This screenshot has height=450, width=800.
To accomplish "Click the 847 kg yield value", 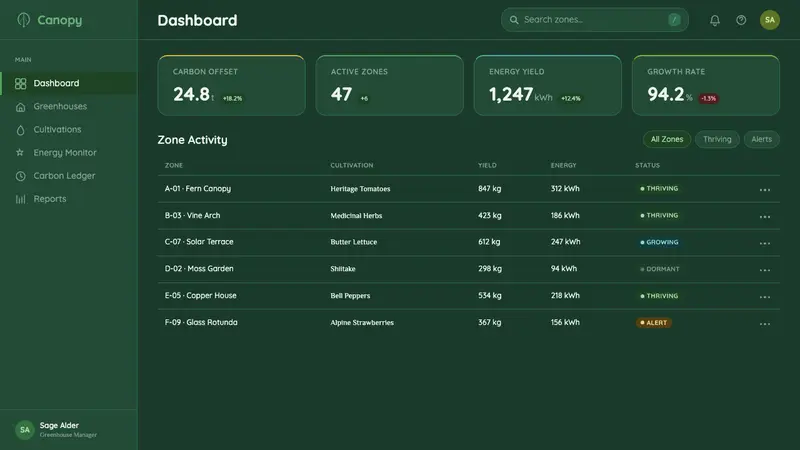I will click(x=489, y=189).
